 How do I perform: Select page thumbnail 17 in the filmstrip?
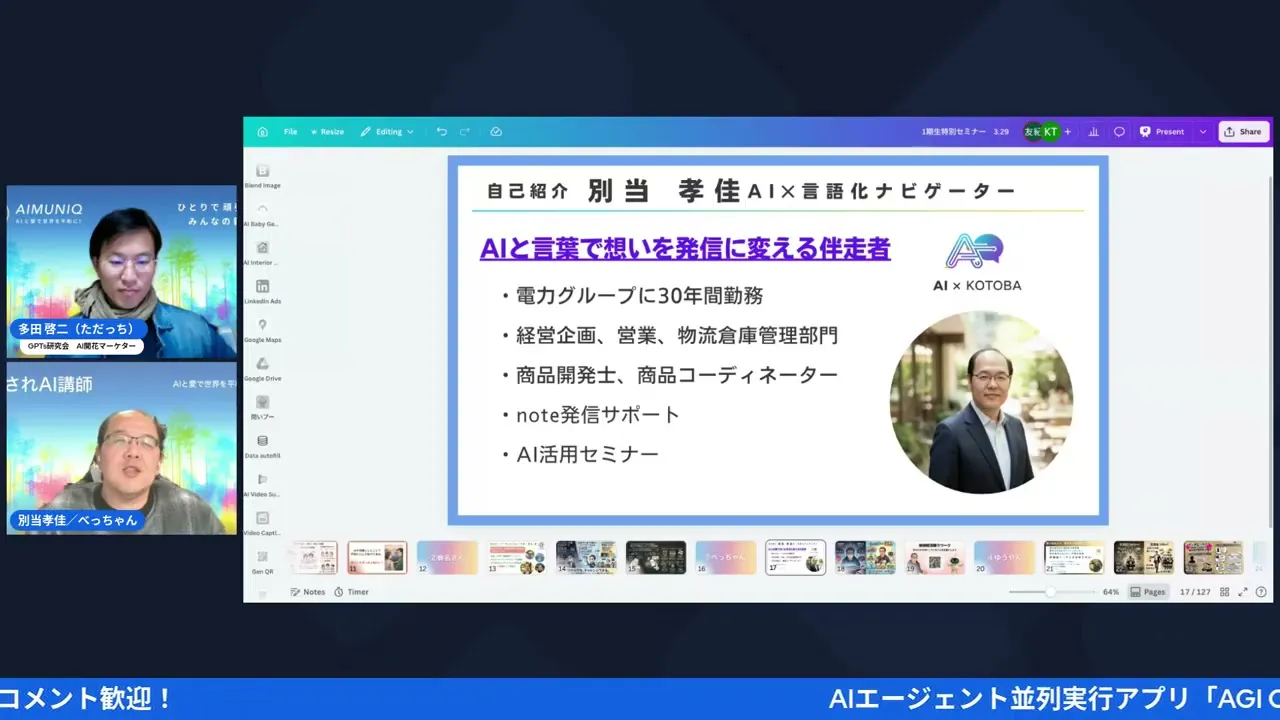[795, 557]
